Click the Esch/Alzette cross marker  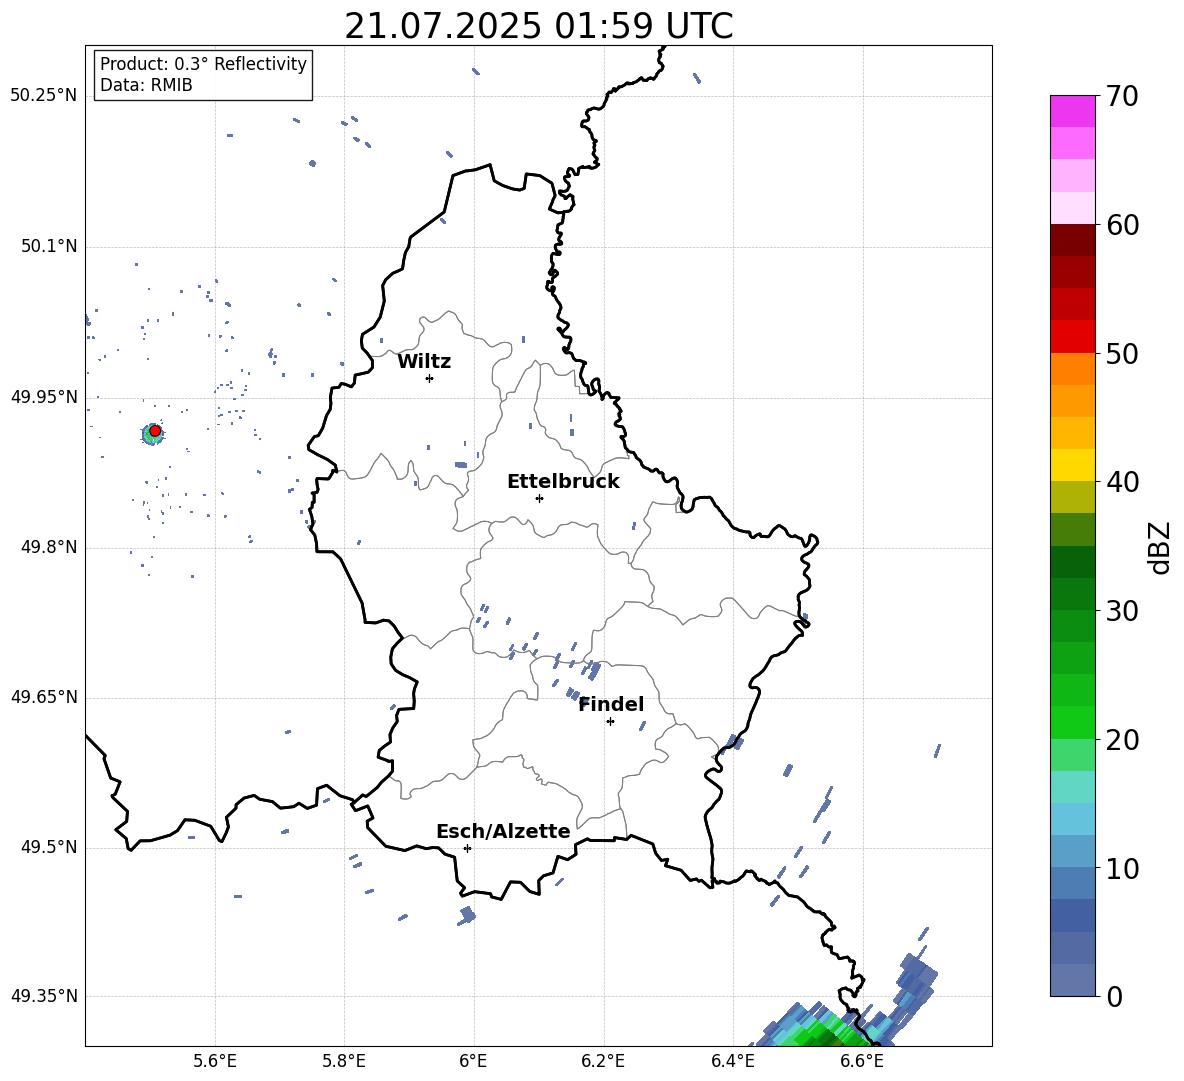click(x=467, y=848)
